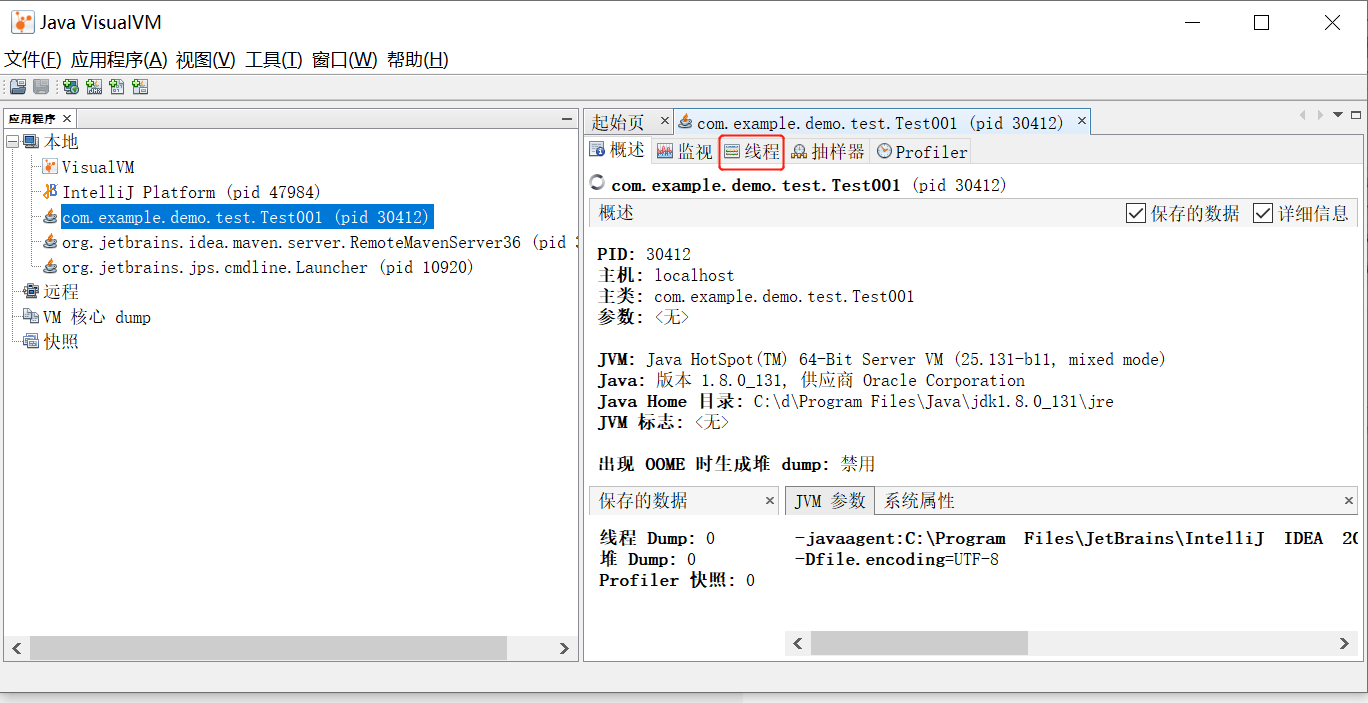This screenshot has width=1368, height=703.
Task: Open the document list dropdown arrow
Action: tap(1338, 115)
